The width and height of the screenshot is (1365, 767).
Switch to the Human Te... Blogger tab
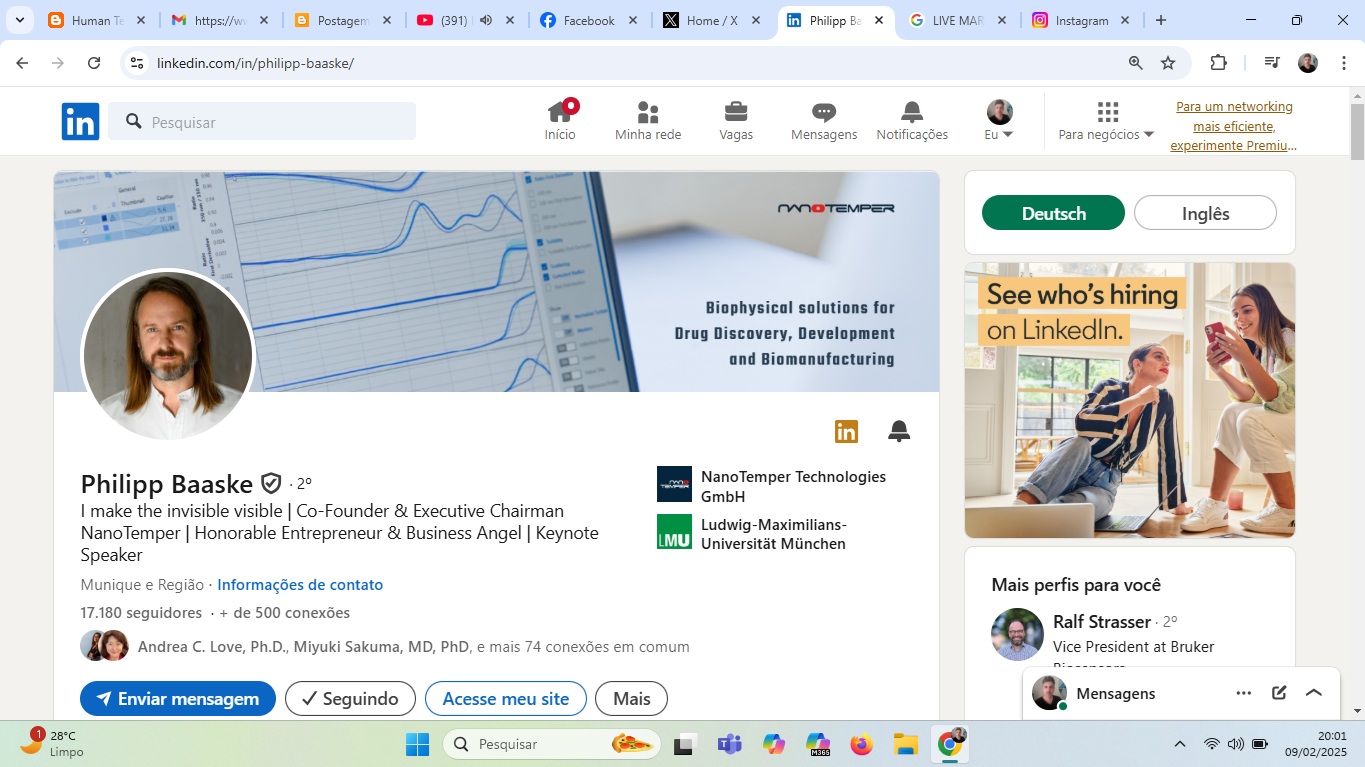(x=97, y=20)
